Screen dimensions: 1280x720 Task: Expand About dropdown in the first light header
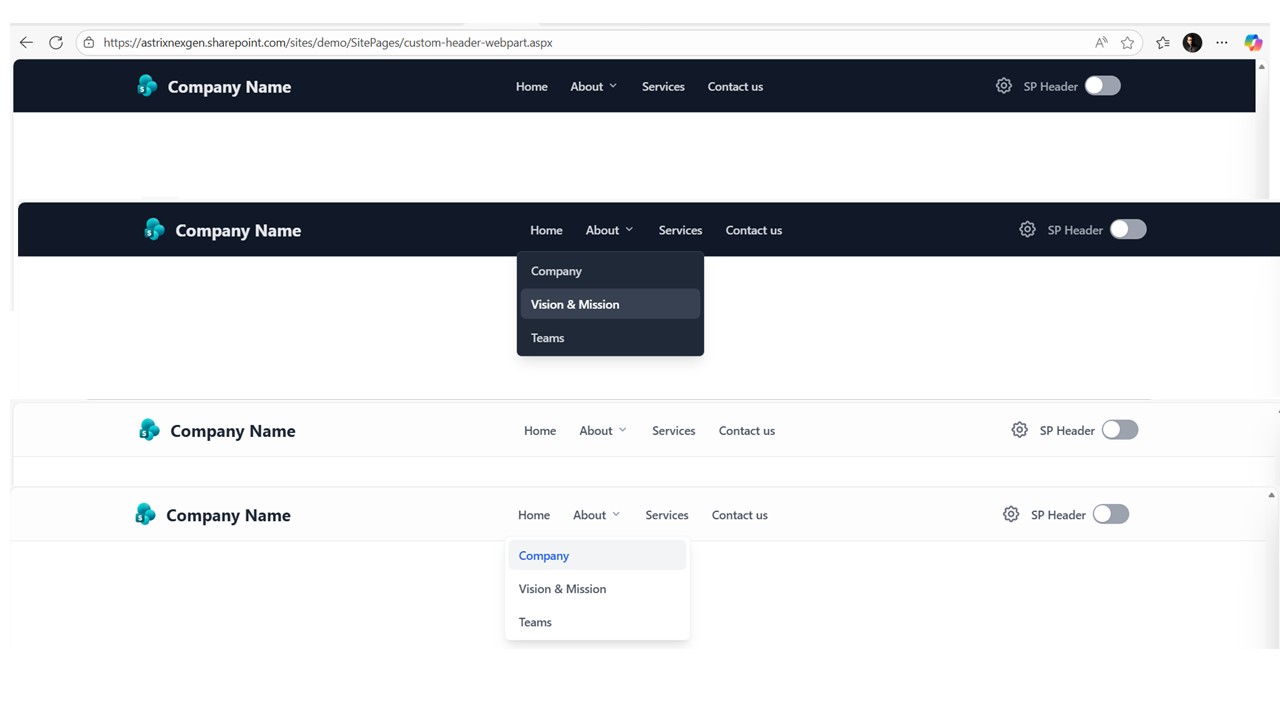point(602,431)
